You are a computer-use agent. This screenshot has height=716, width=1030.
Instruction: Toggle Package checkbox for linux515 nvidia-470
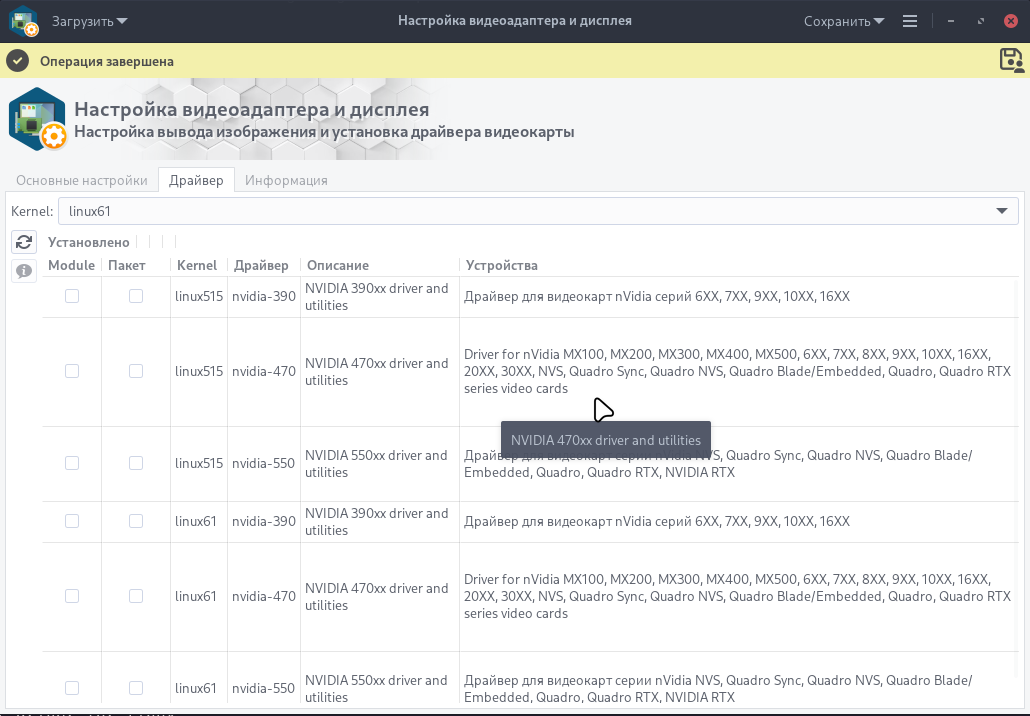pos(136,371)
